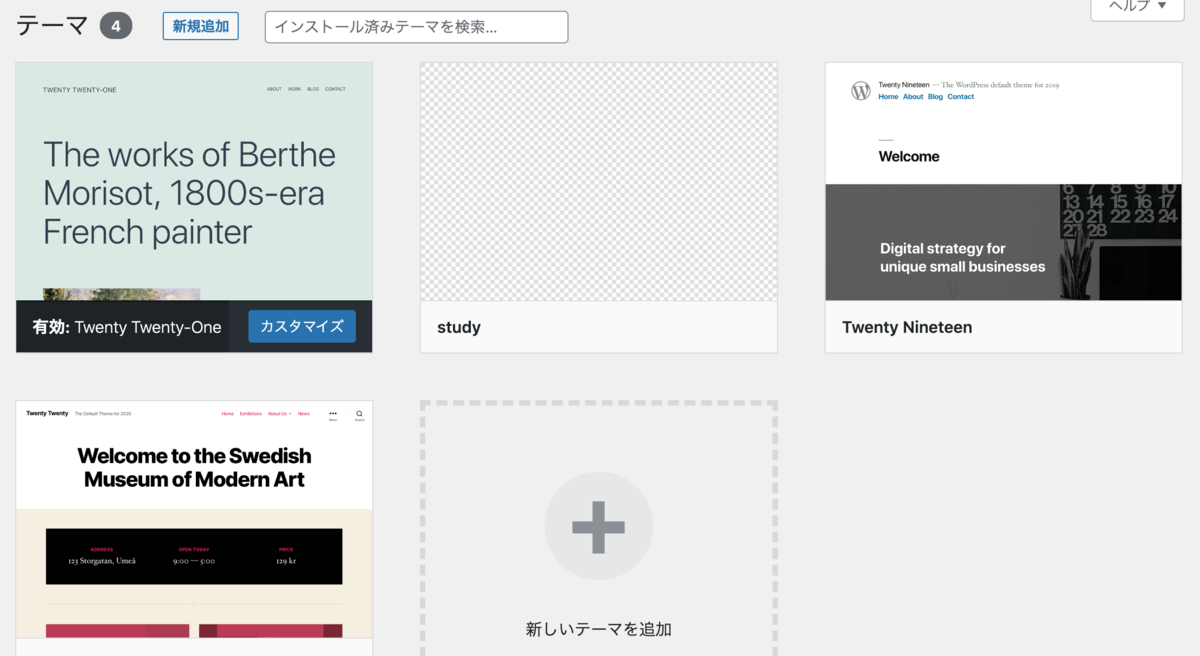Click the plus icon to add a new theme
Image resolution: width=1200 pixels, height=656 pixels.
tap(598, 525)
